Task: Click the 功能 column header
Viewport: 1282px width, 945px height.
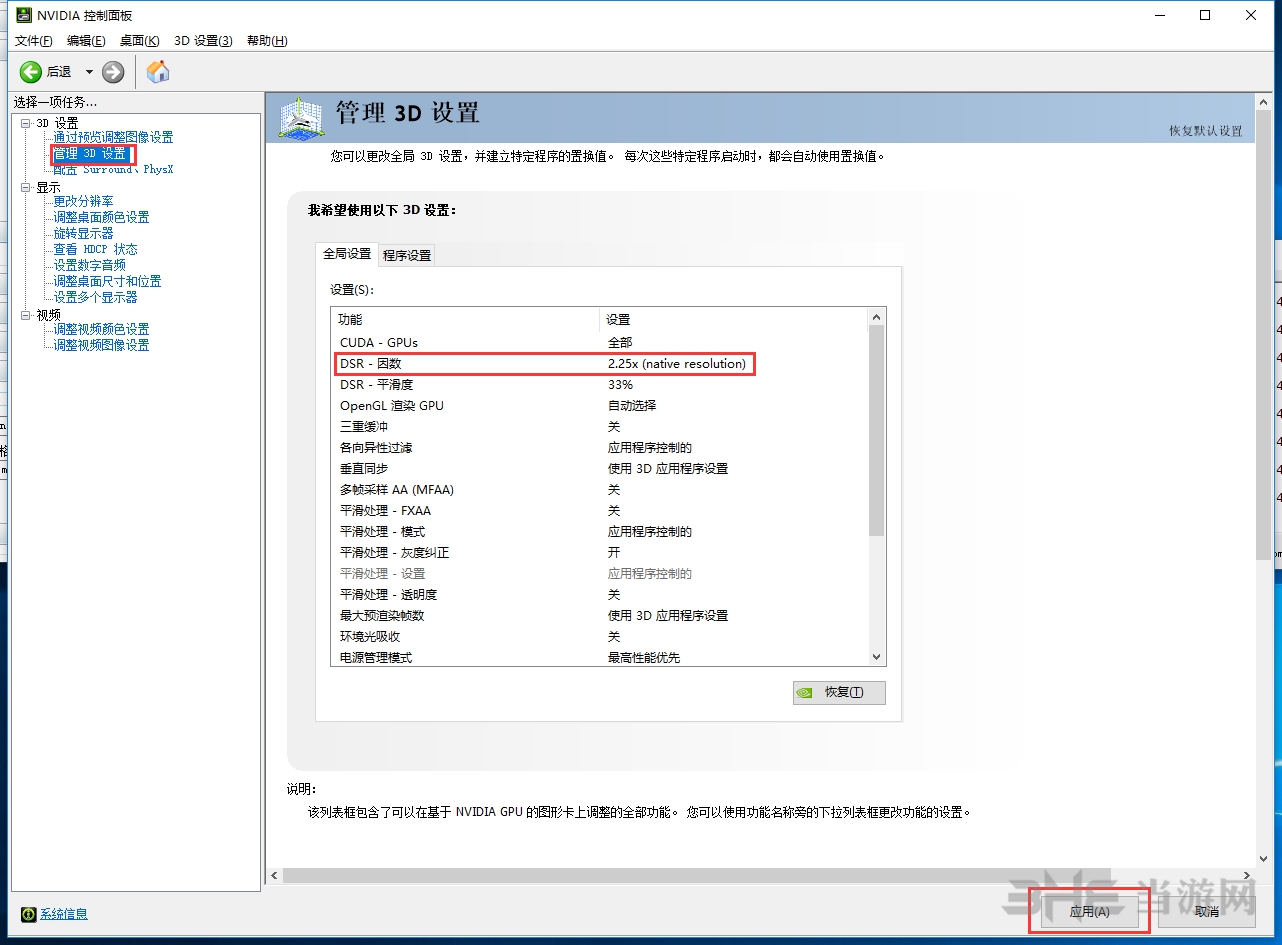Action: coord(465,319)
